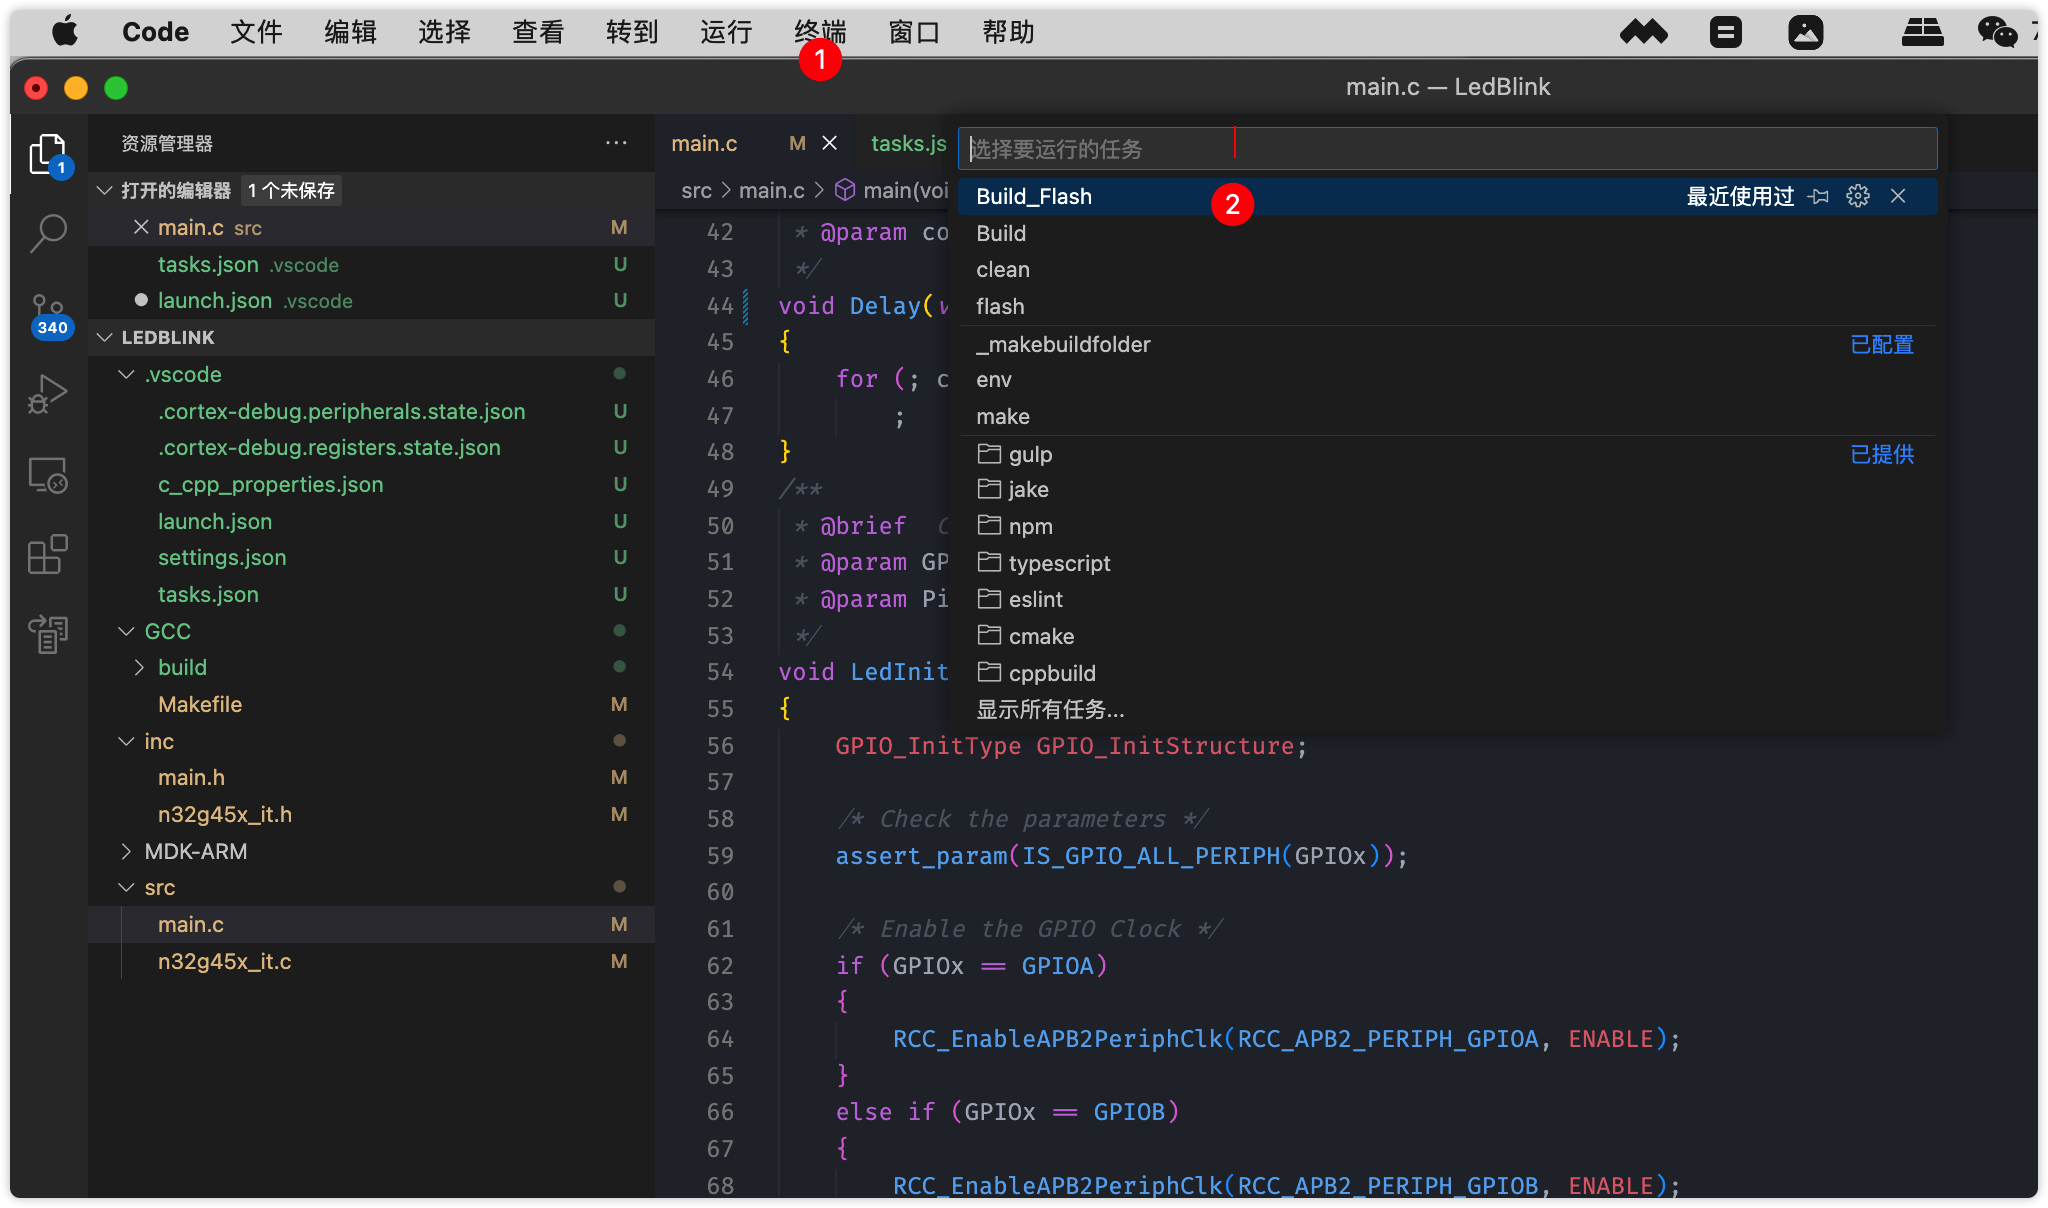This screenshot has height=1208, width=2048.
Task: Select launch.json in open editors list
Action: tap(372, 300)
